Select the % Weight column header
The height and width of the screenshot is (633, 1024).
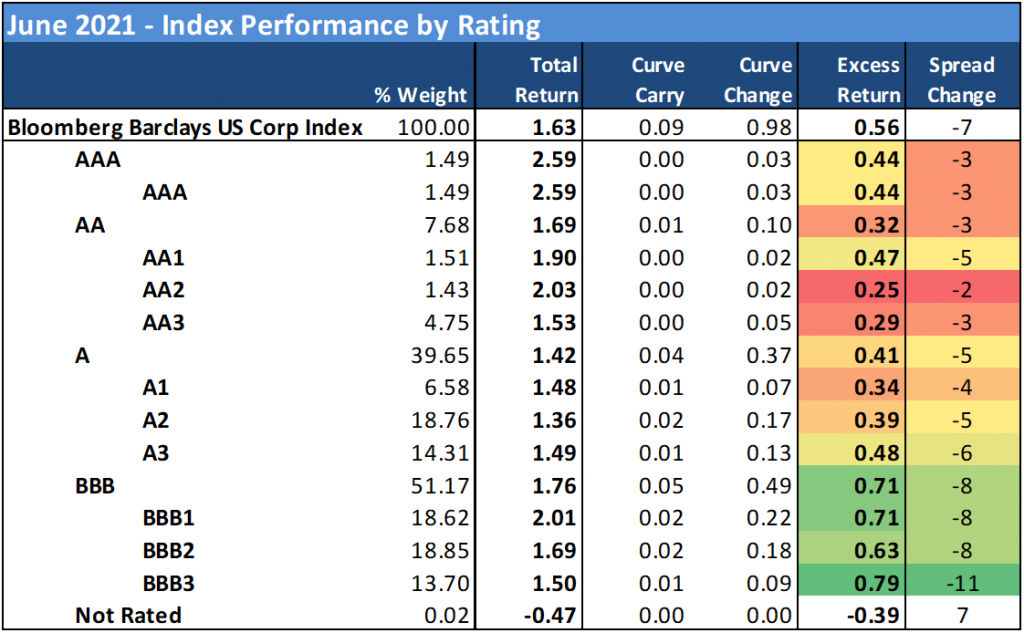[421, 95]
